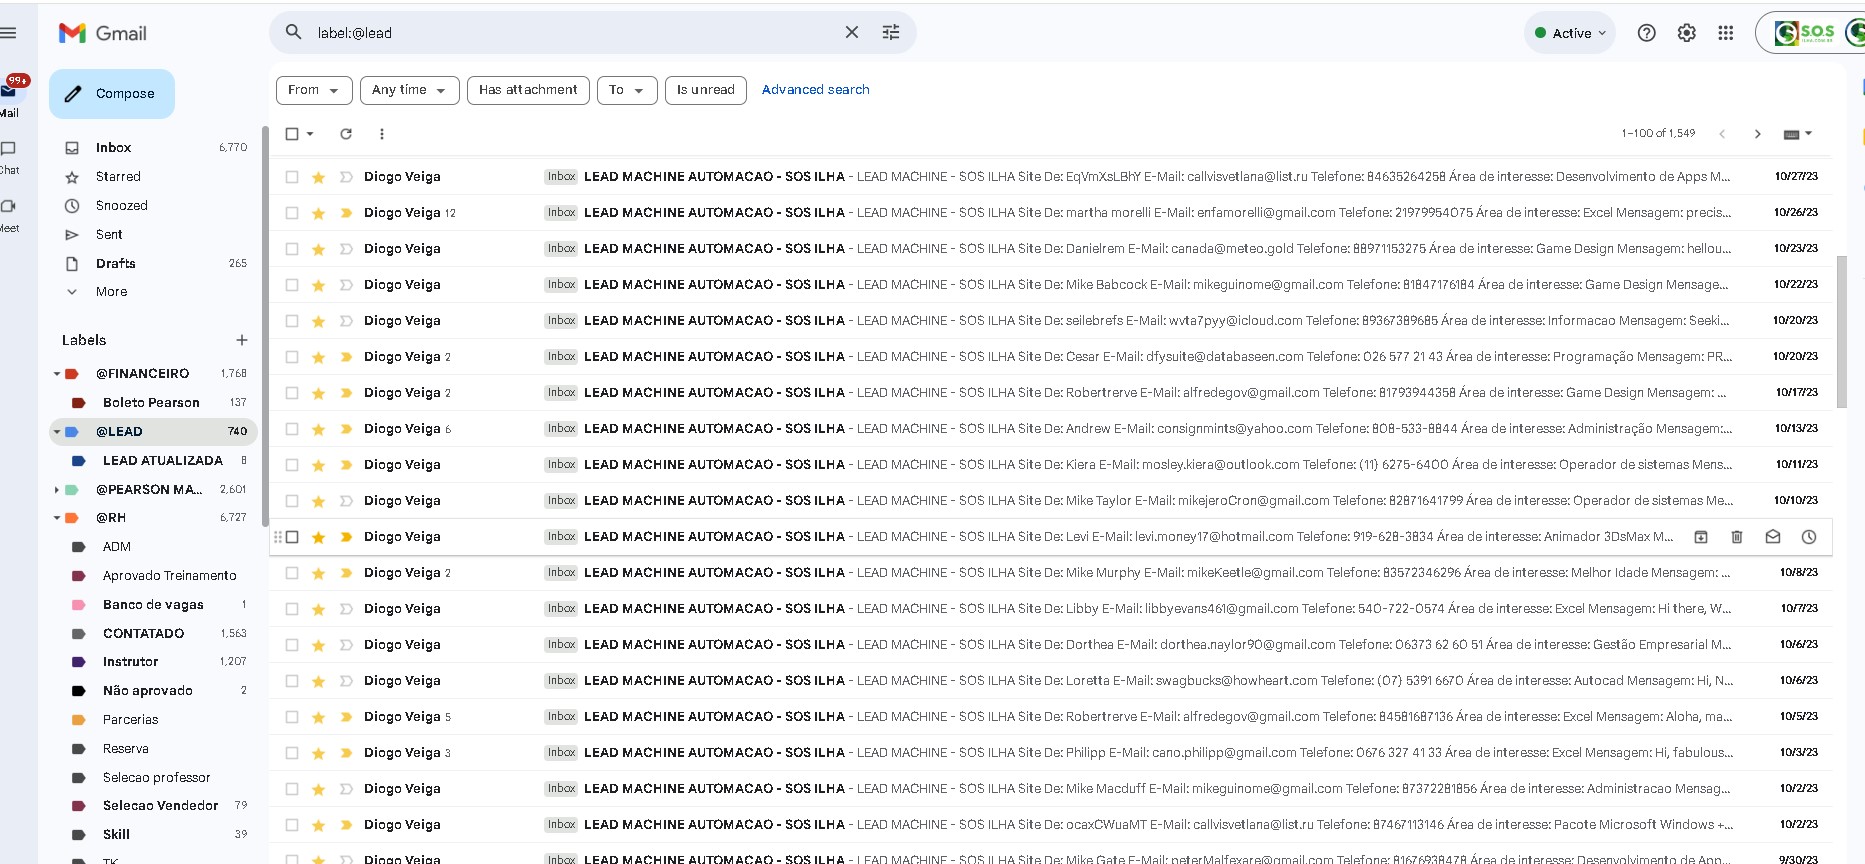Select the LEAD ATUALIZADA label

pos(162,461)
